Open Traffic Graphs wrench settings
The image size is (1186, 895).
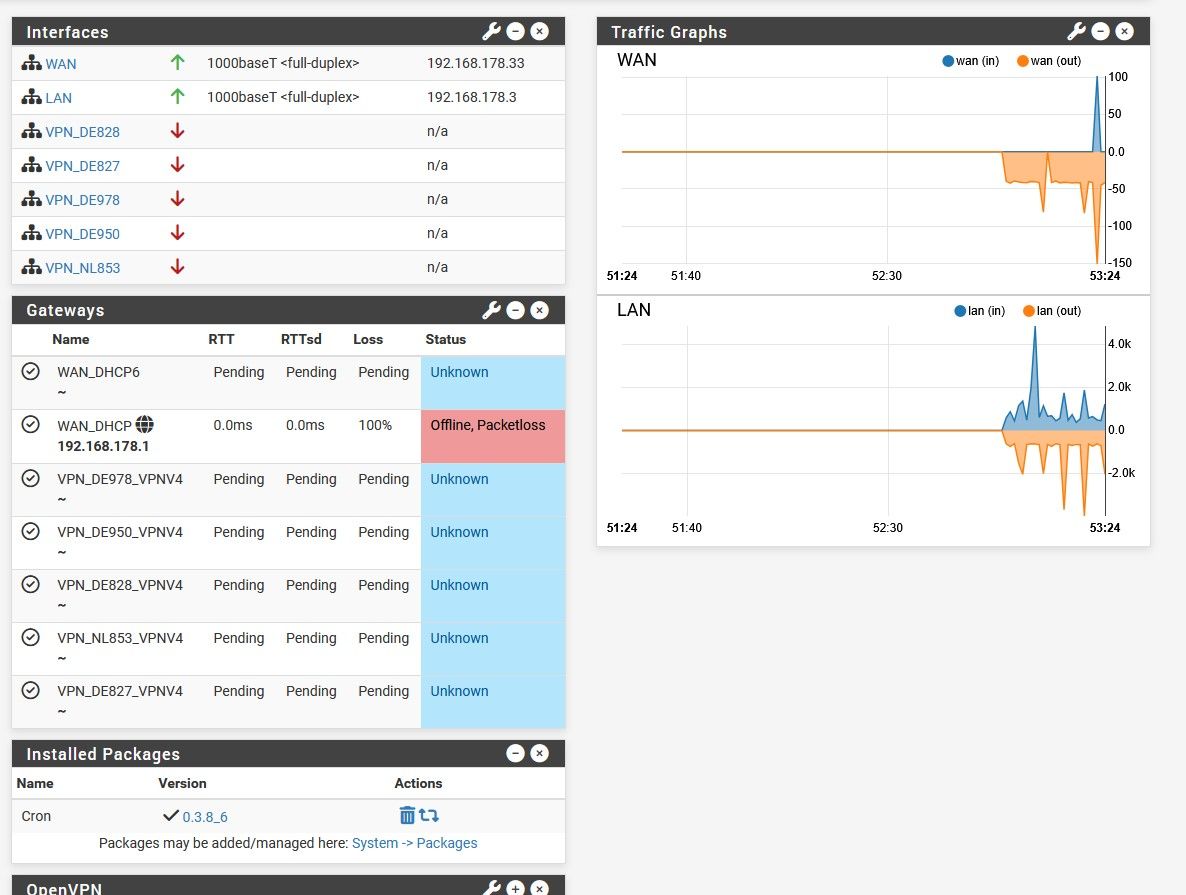1076,32
